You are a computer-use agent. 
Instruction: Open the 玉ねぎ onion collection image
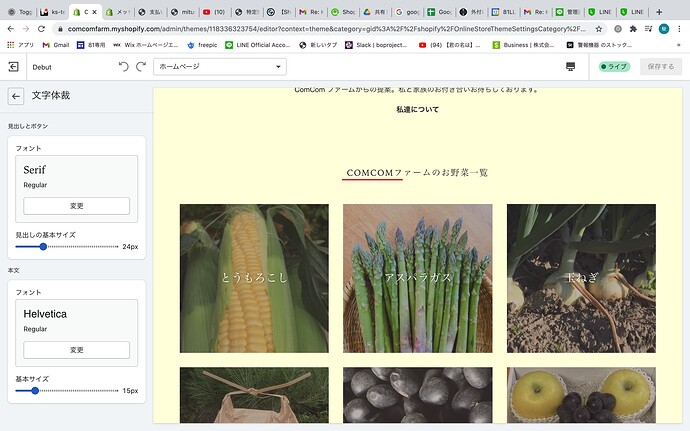click(581, 278)
